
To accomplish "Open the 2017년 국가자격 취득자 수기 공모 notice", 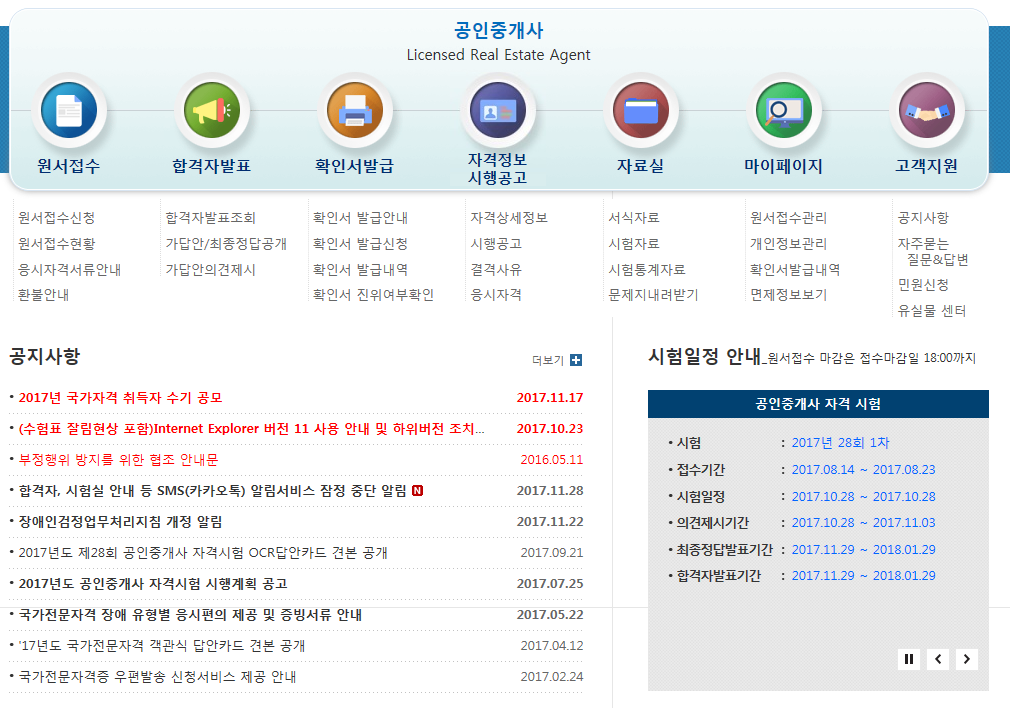I will pyautogui.click(x=120, y=398).
